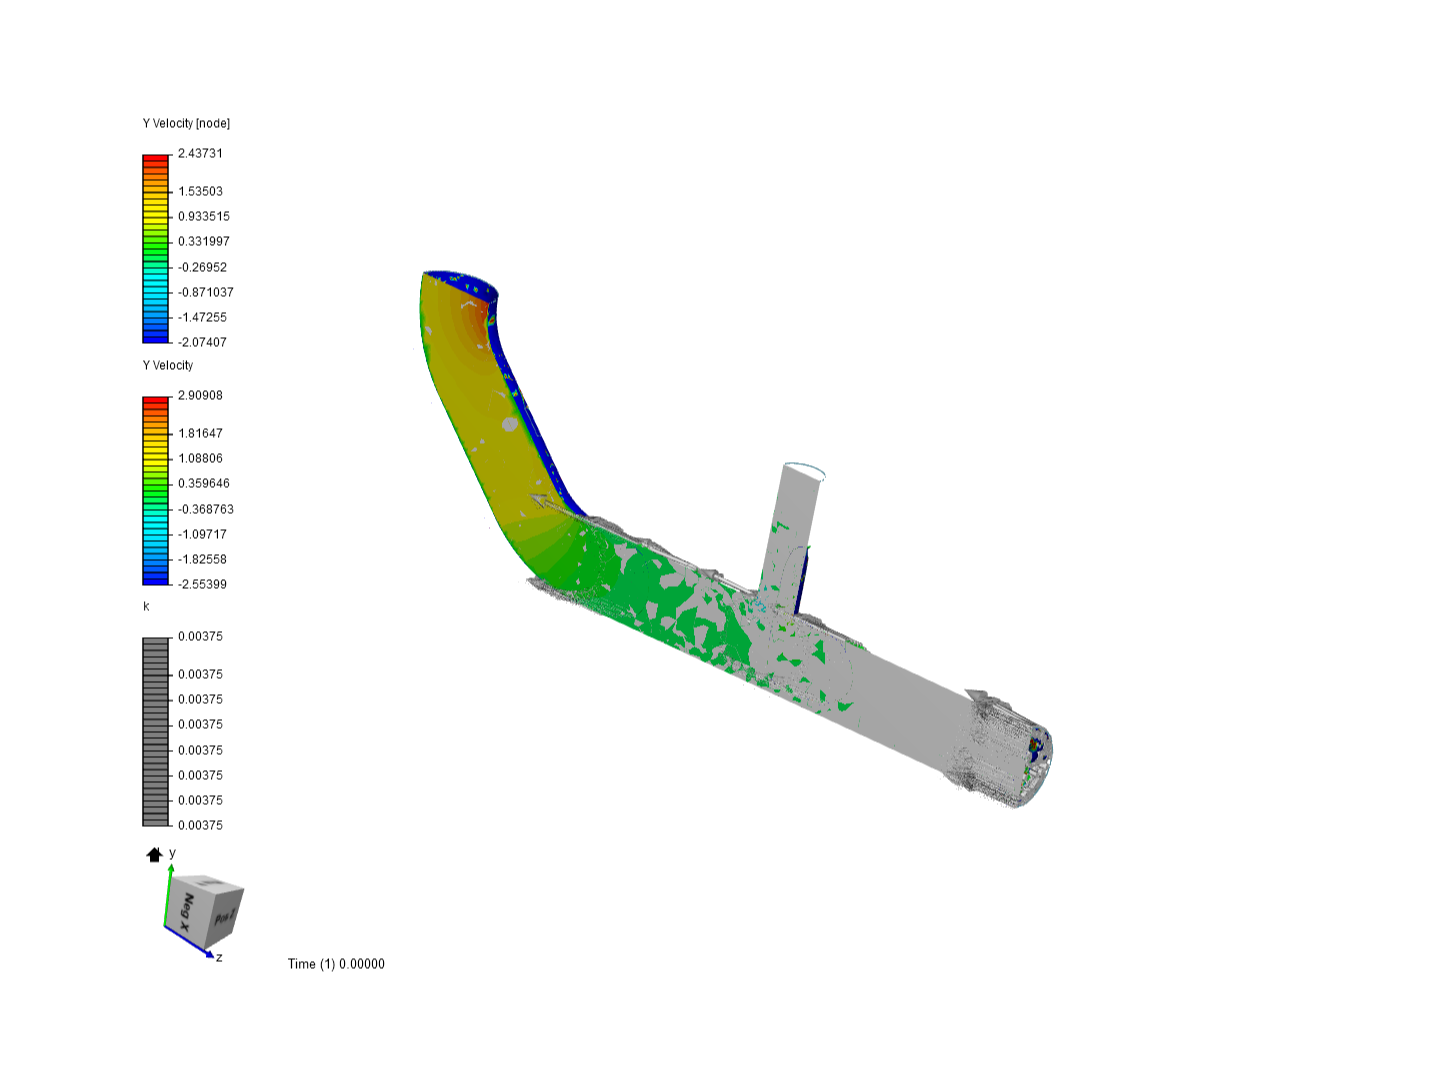Click legend value -1.47255
The image size is (1440, 1080).
tap(203, 317)
